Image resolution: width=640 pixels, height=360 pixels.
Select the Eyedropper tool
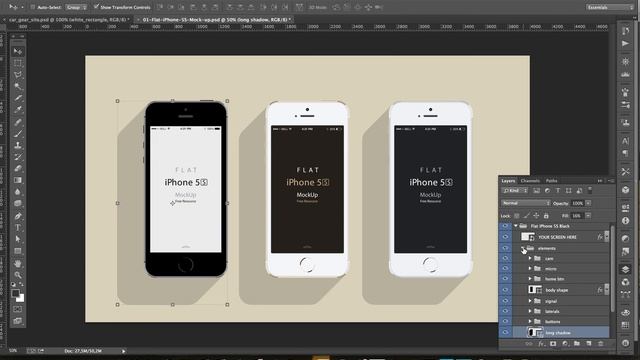[x=18, y=110]
